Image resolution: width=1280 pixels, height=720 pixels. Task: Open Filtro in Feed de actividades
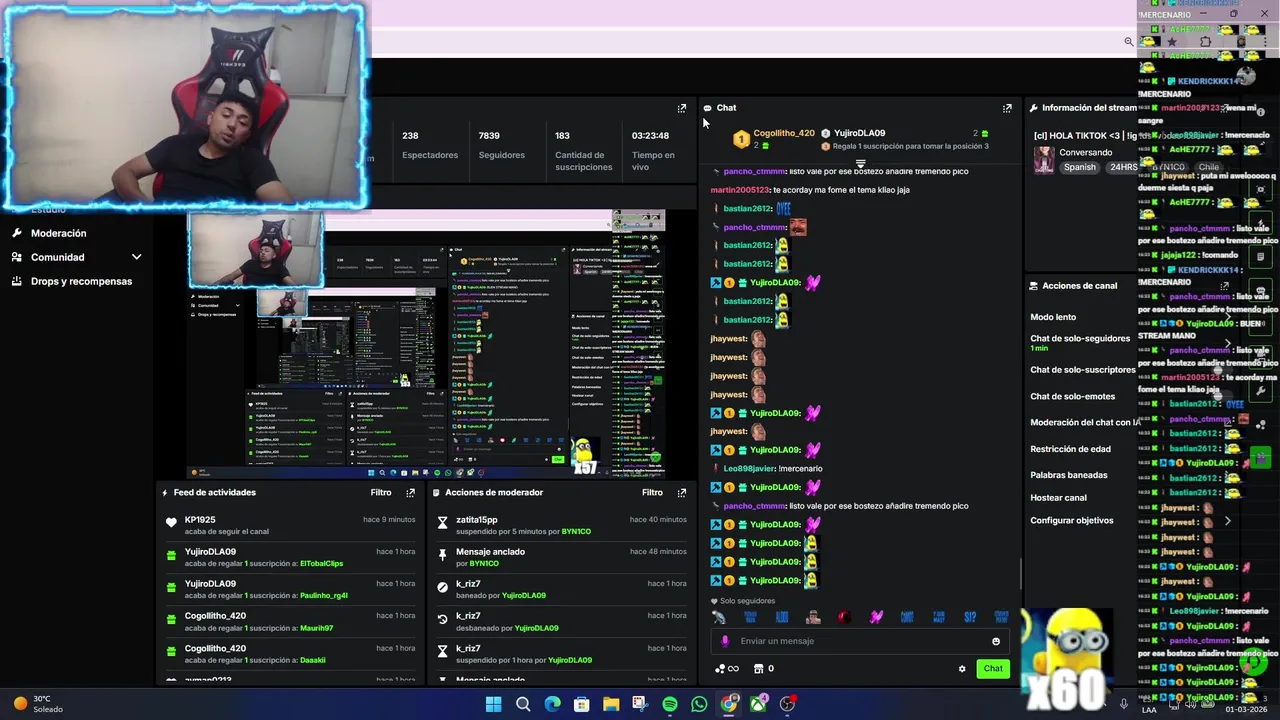click(x=381, y=493)
